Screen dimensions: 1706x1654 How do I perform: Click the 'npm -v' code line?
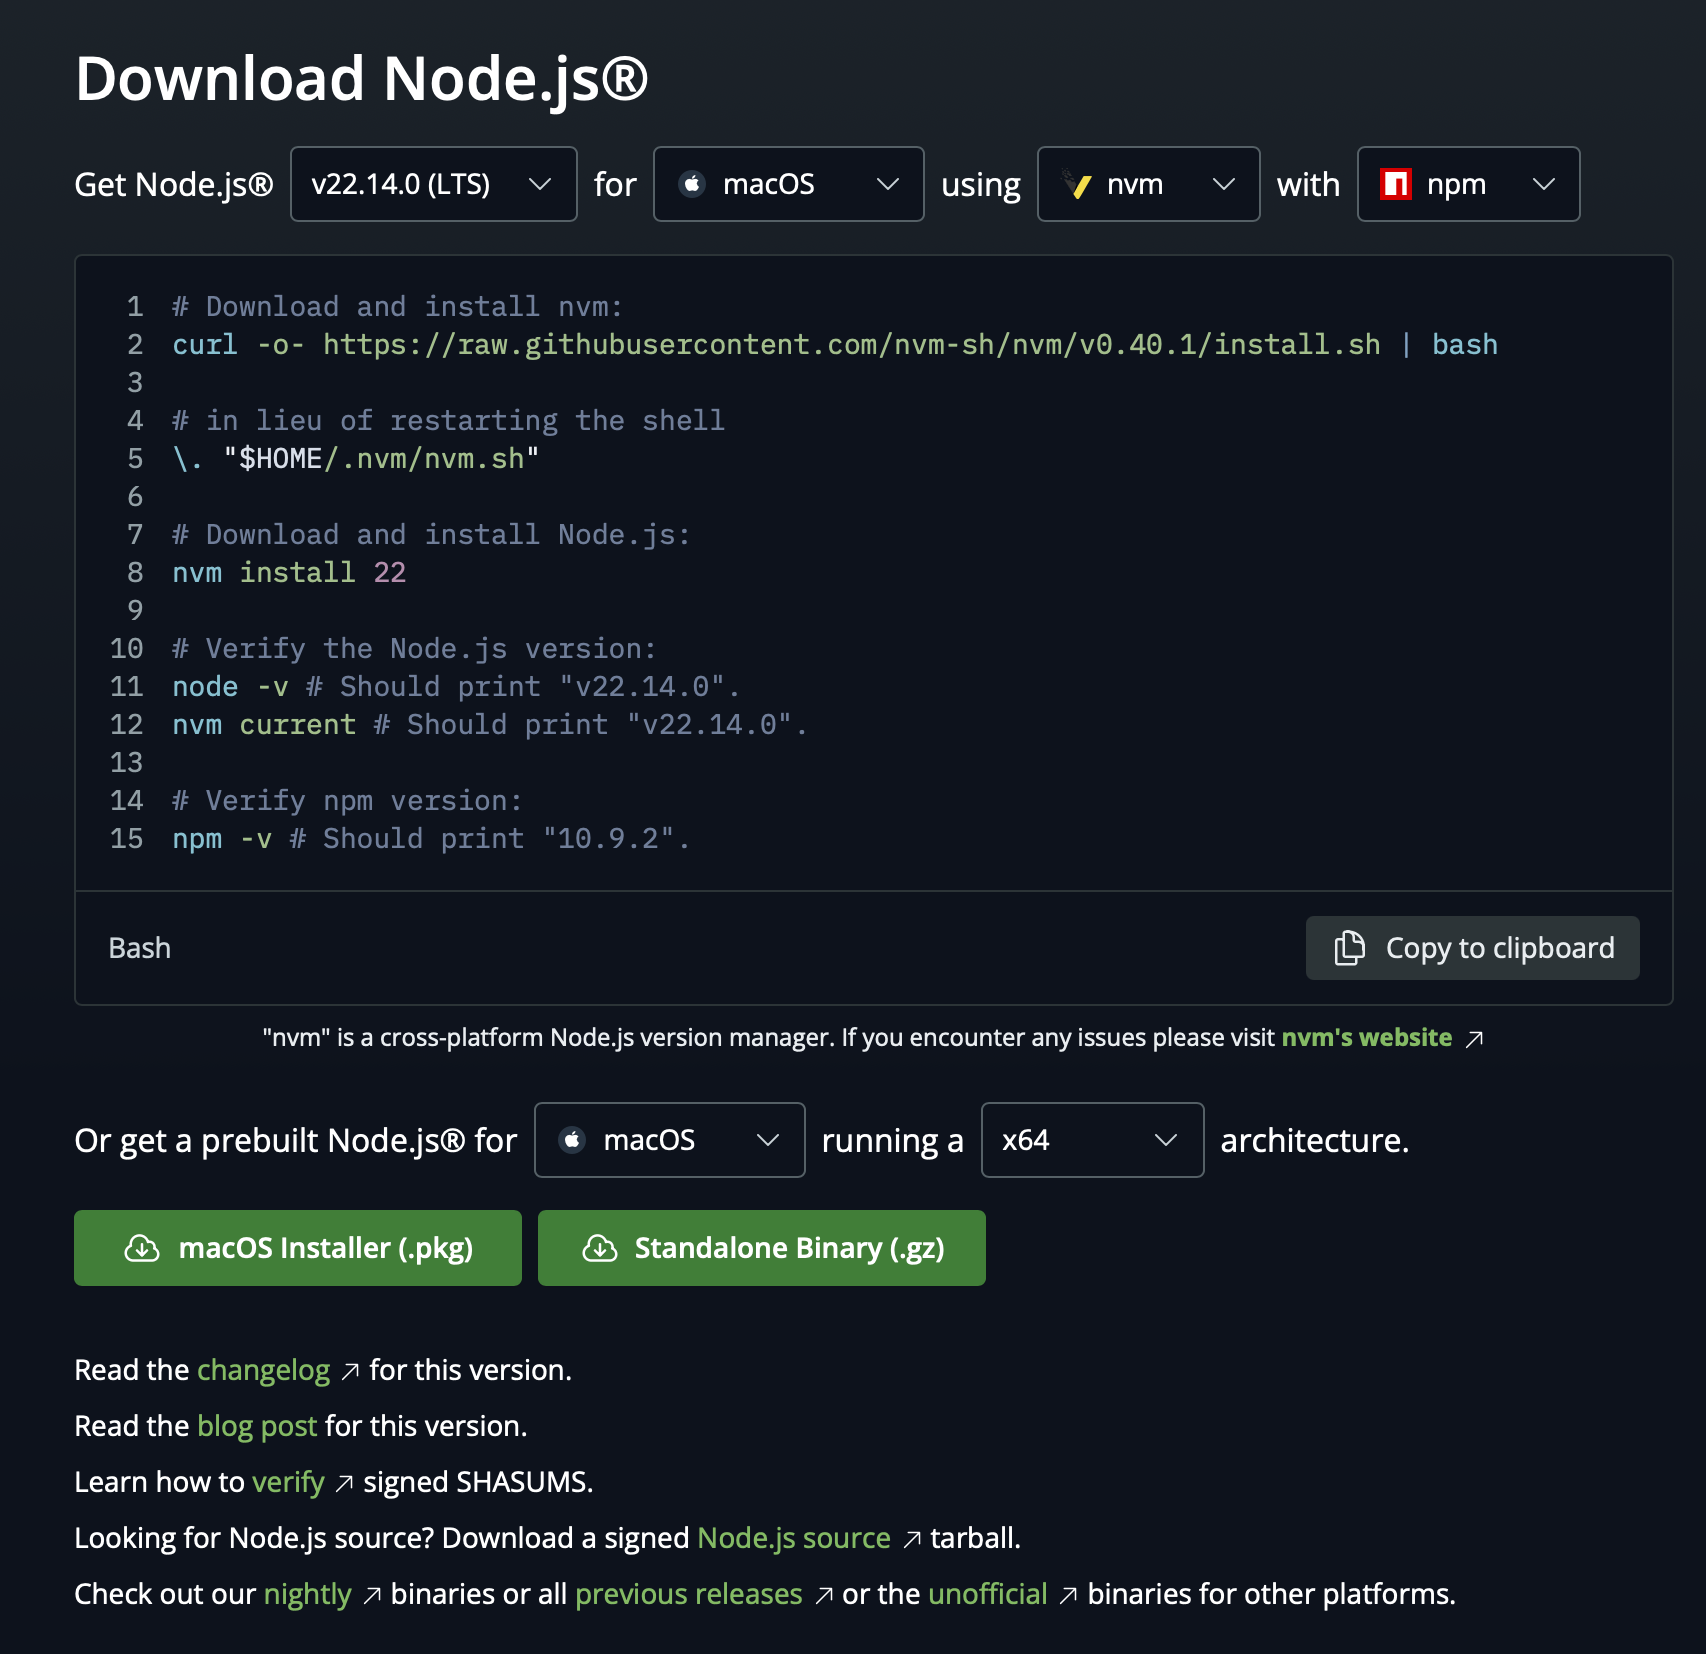coord(431,839)
